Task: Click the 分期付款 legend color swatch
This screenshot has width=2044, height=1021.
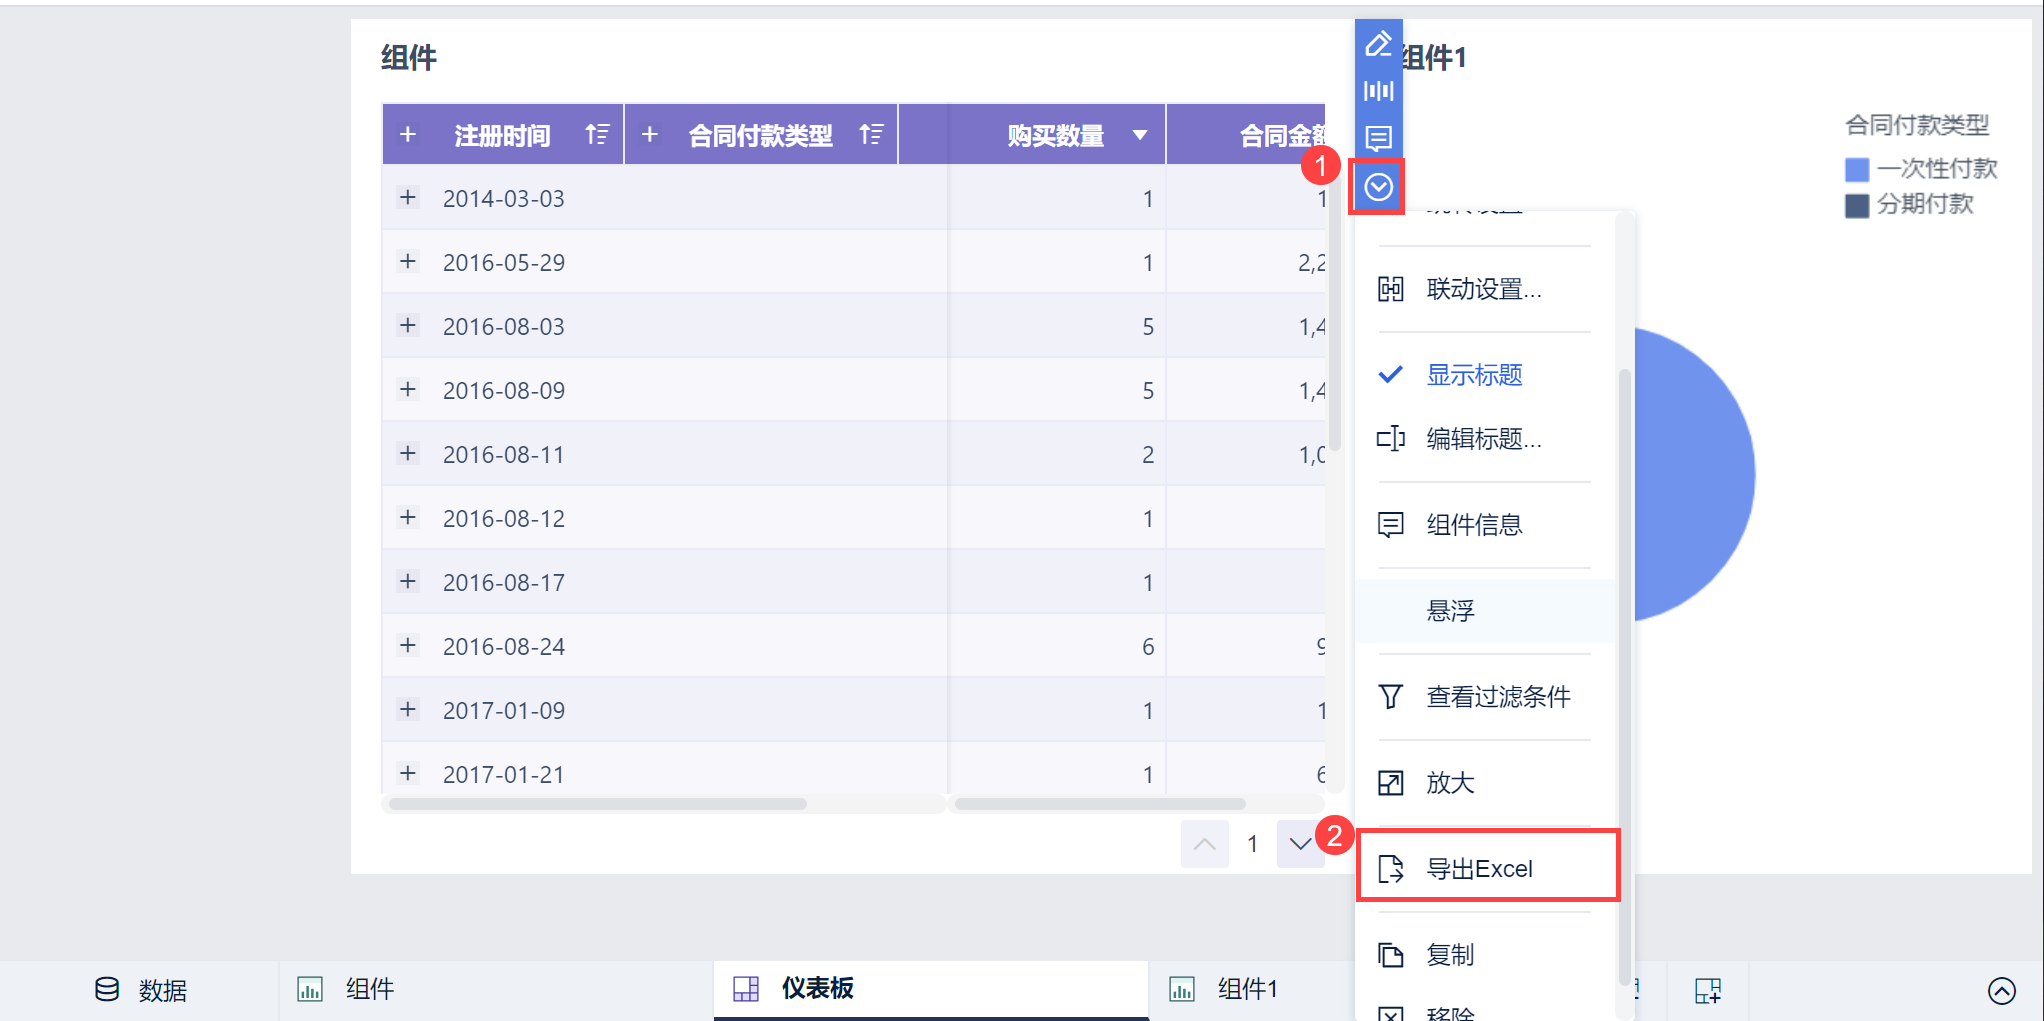Action: (x=1857, y=205)
